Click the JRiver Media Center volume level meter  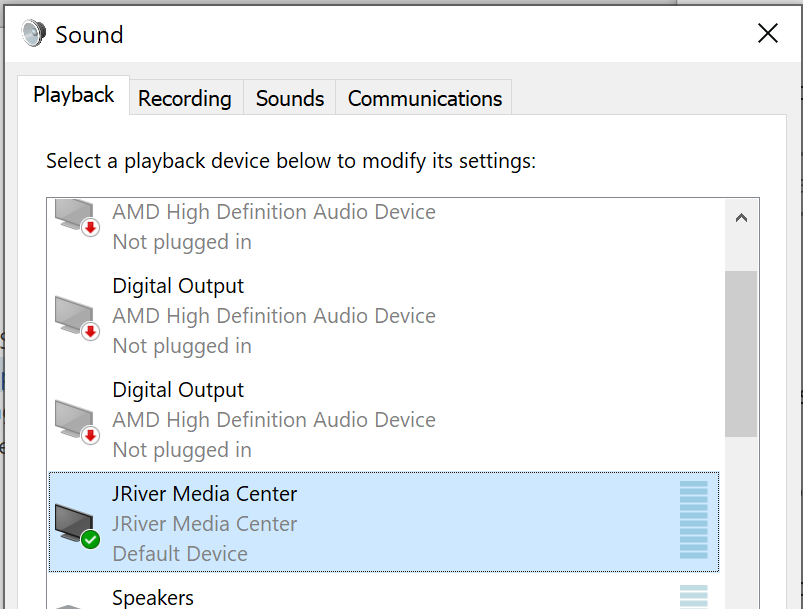coord(693,519)
